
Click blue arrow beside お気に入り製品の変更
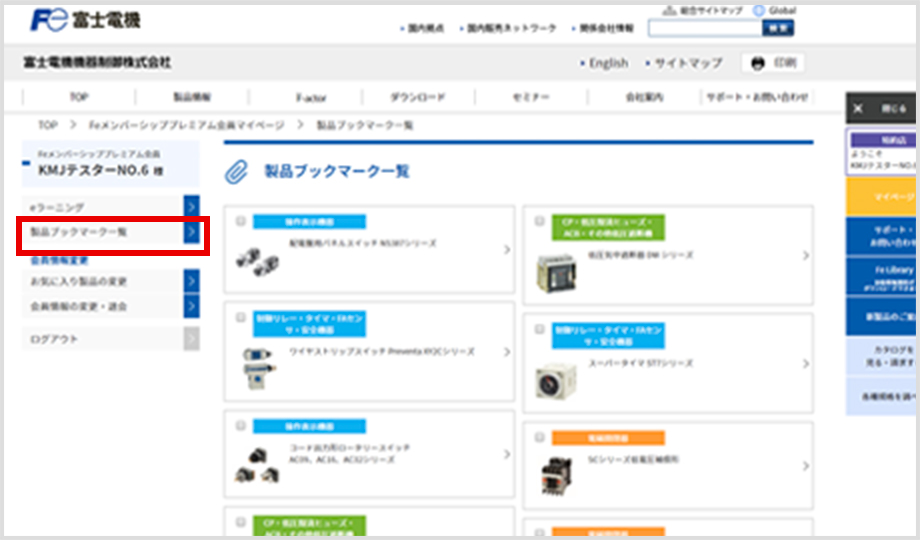click(x=191, y=281)
